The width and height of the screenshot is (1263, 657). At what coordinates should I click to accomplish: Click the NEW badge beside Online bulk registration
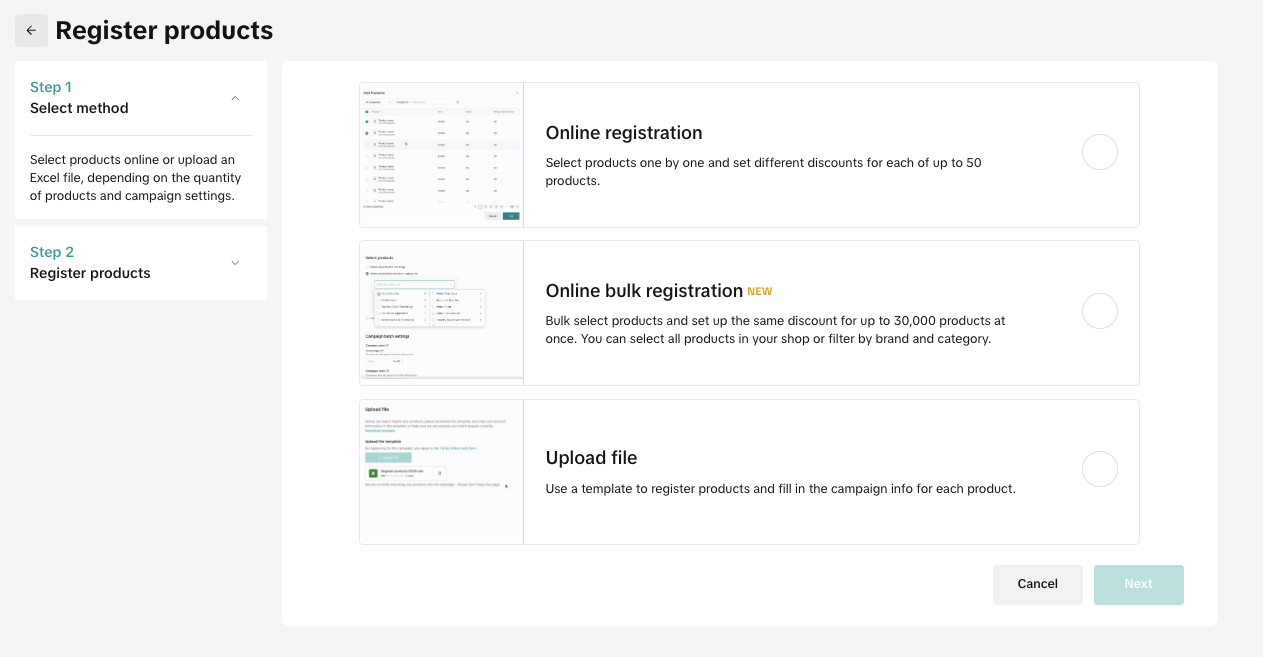pyautogui.click(x=760, y=292)
